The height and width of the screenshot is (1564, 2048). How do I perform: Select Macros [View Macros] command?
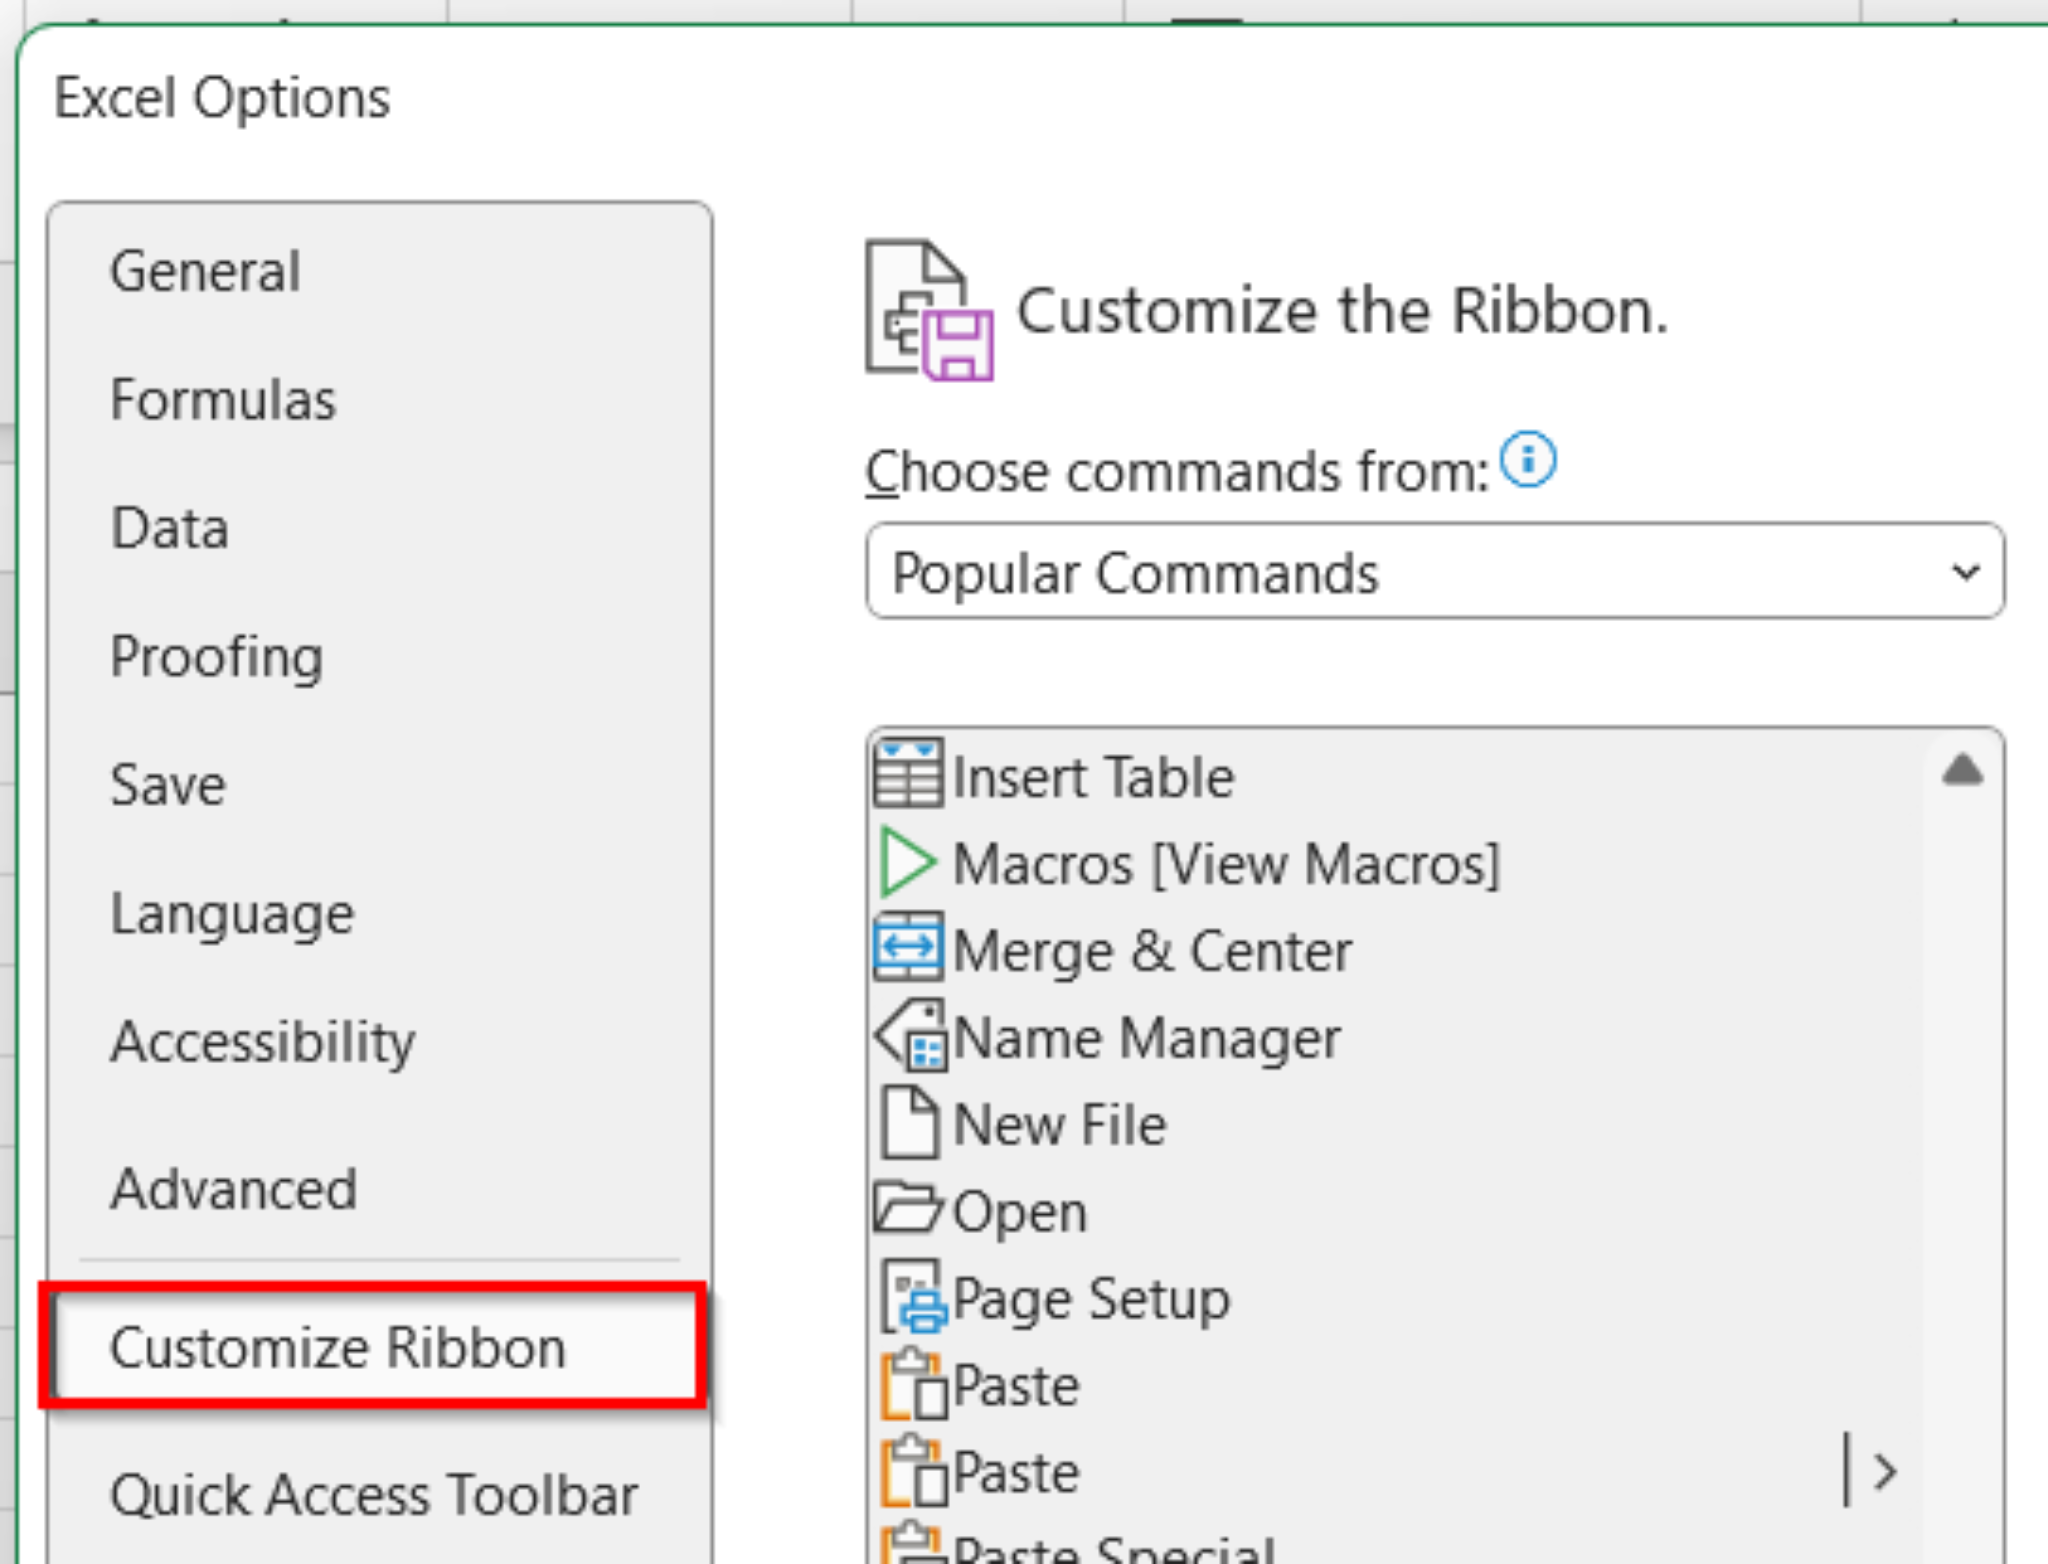1228,863
